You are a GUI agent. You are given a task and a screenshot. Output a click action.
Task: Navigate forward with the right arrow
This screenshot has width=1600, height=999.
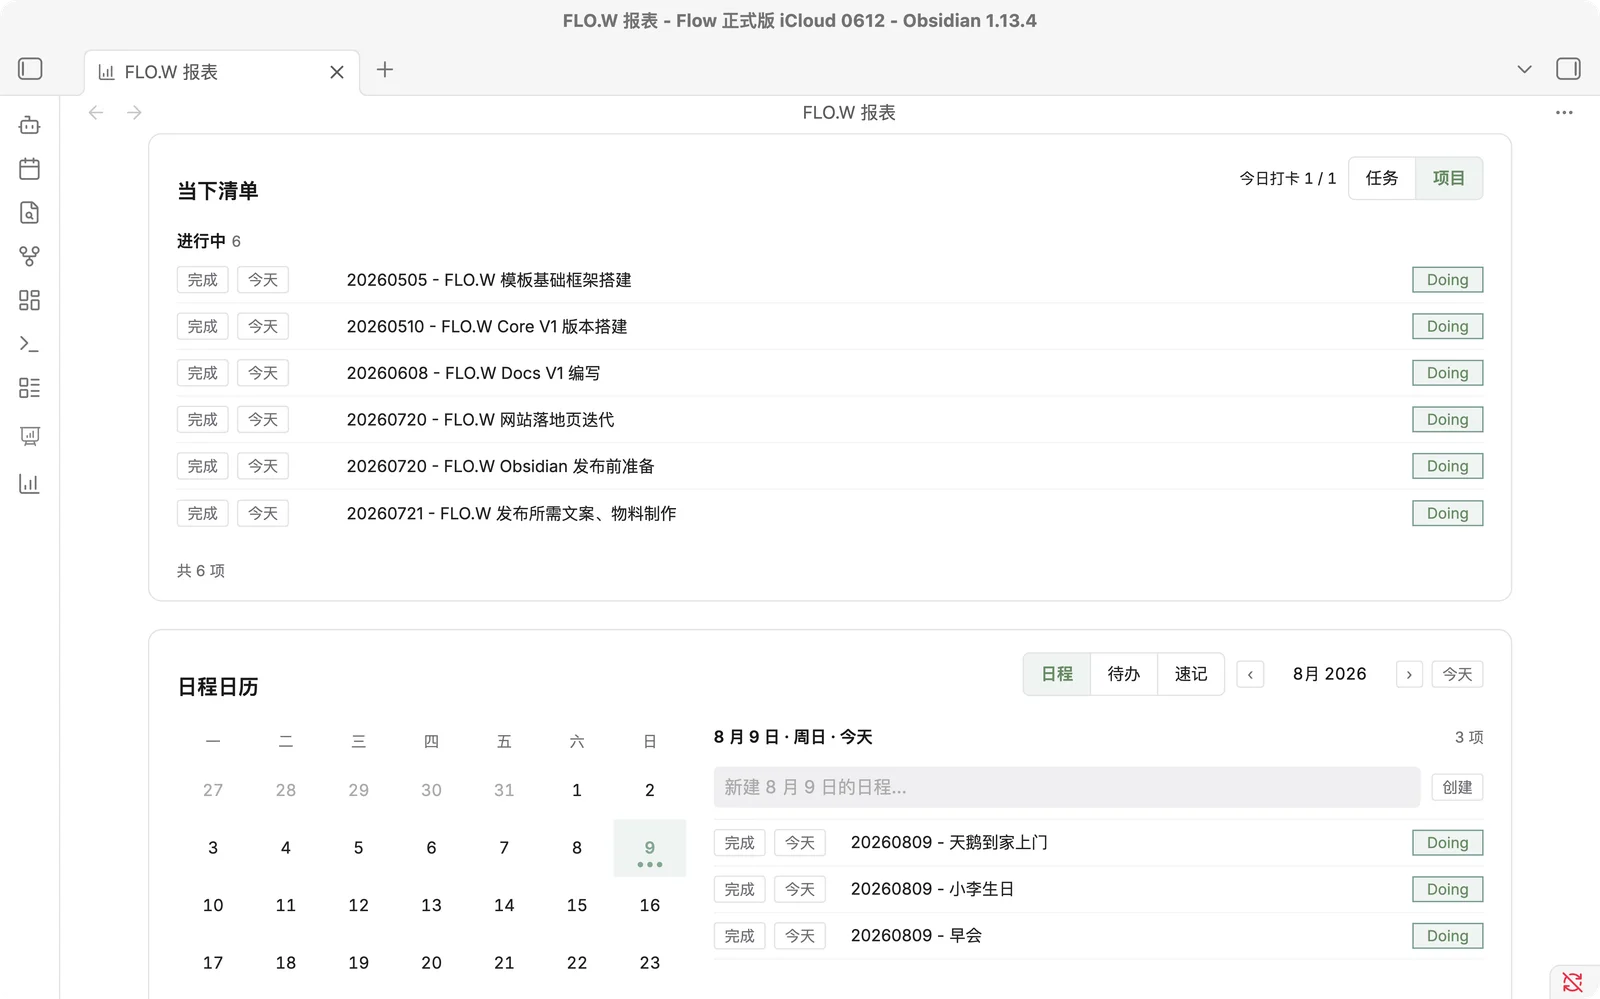click(134, 113)
